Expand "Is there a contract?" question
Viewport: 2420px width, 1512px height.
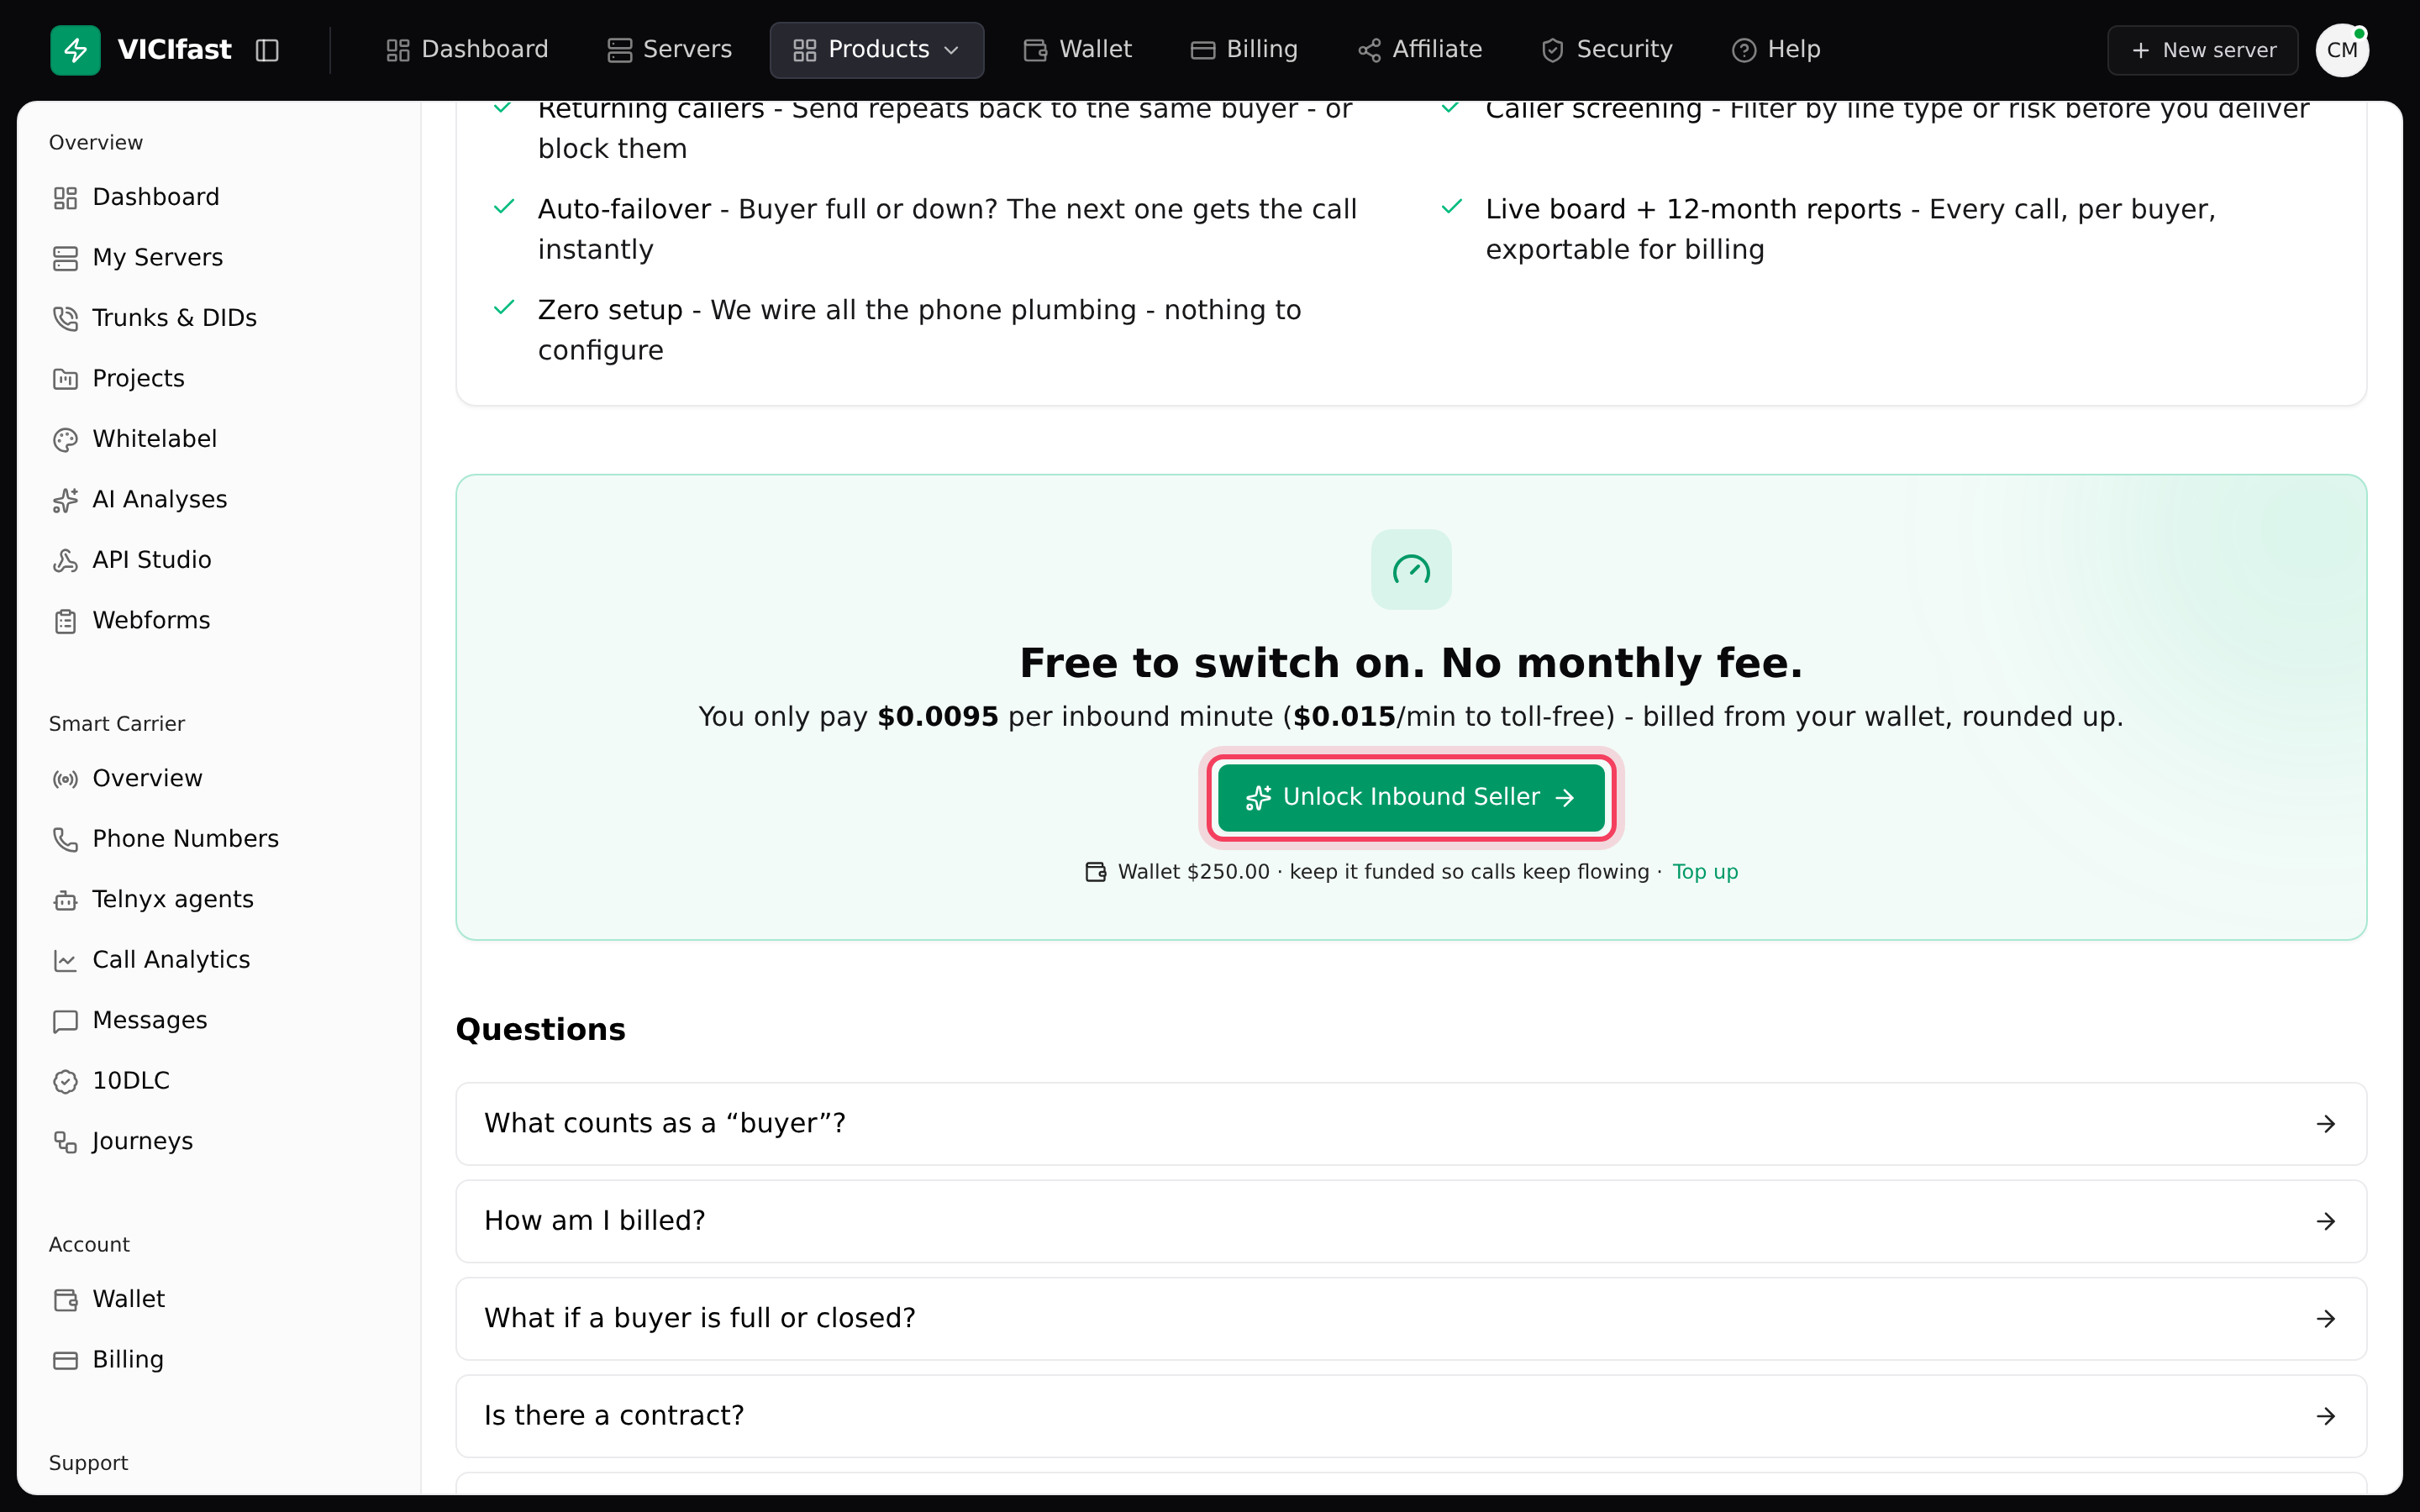point(1411,1416)
